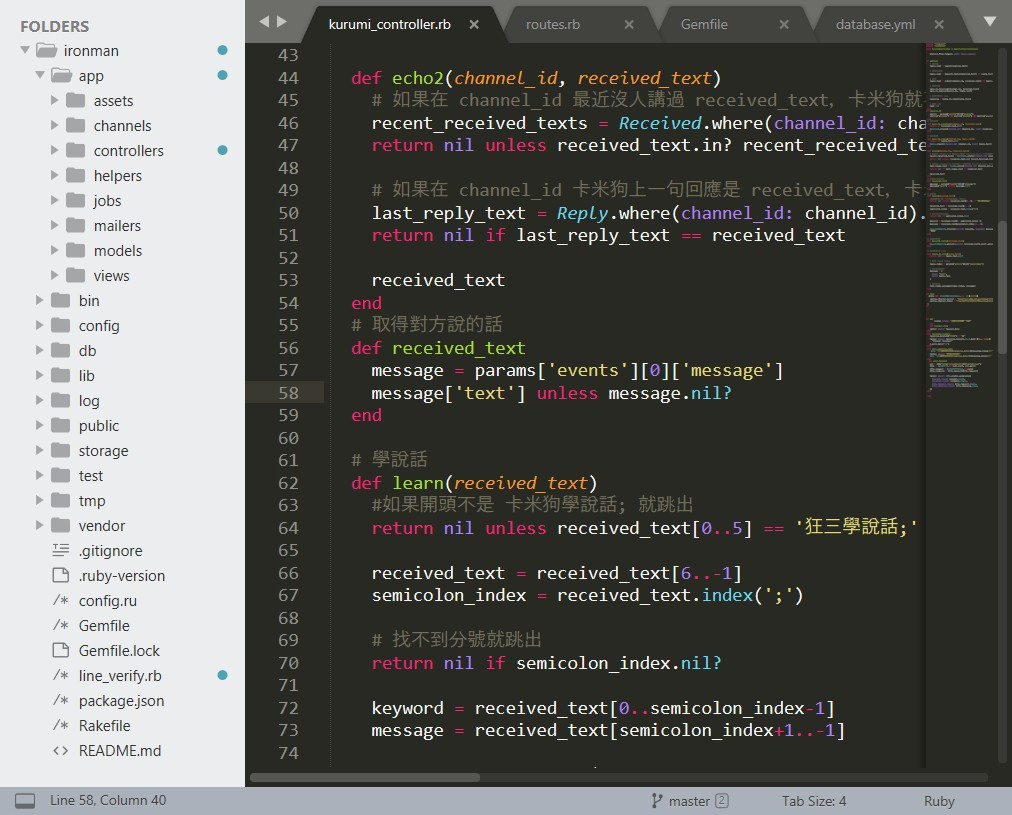Change the Ruby syntax selector

[x=938, y=801]
